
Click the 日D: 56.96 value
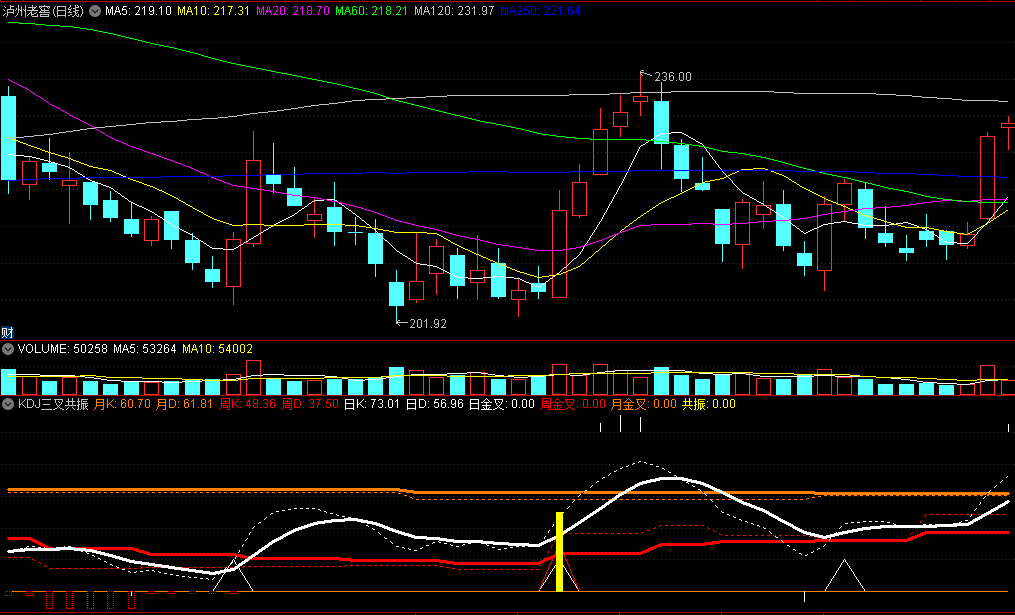click(x=434, y=404)
